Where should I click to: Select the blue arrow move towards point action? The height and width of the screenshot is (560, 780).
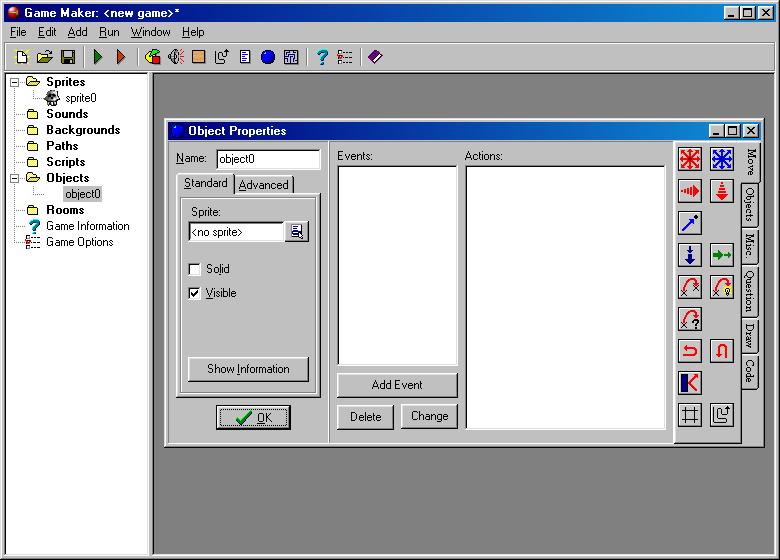pos(690,223)
